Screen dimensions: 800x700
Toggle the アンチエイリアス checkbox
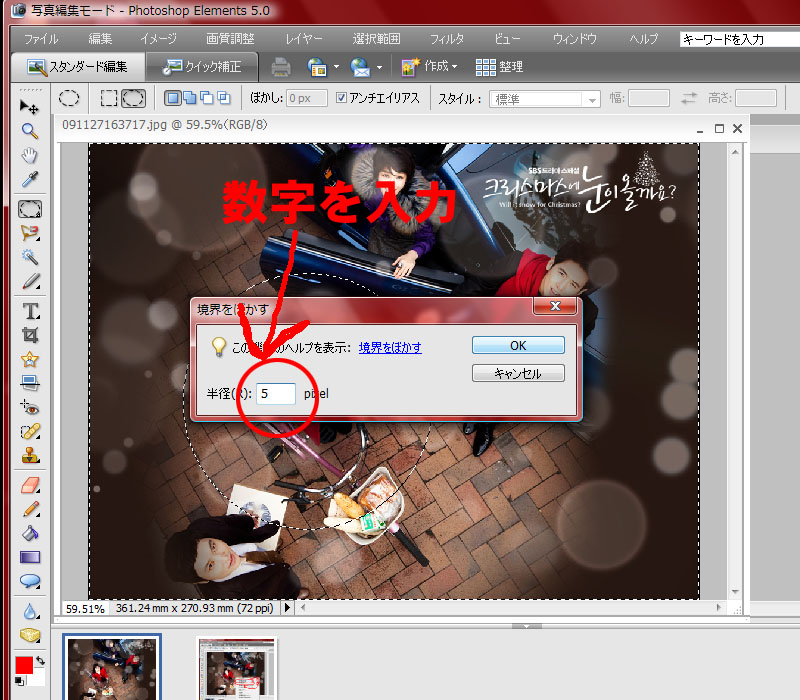341,97
